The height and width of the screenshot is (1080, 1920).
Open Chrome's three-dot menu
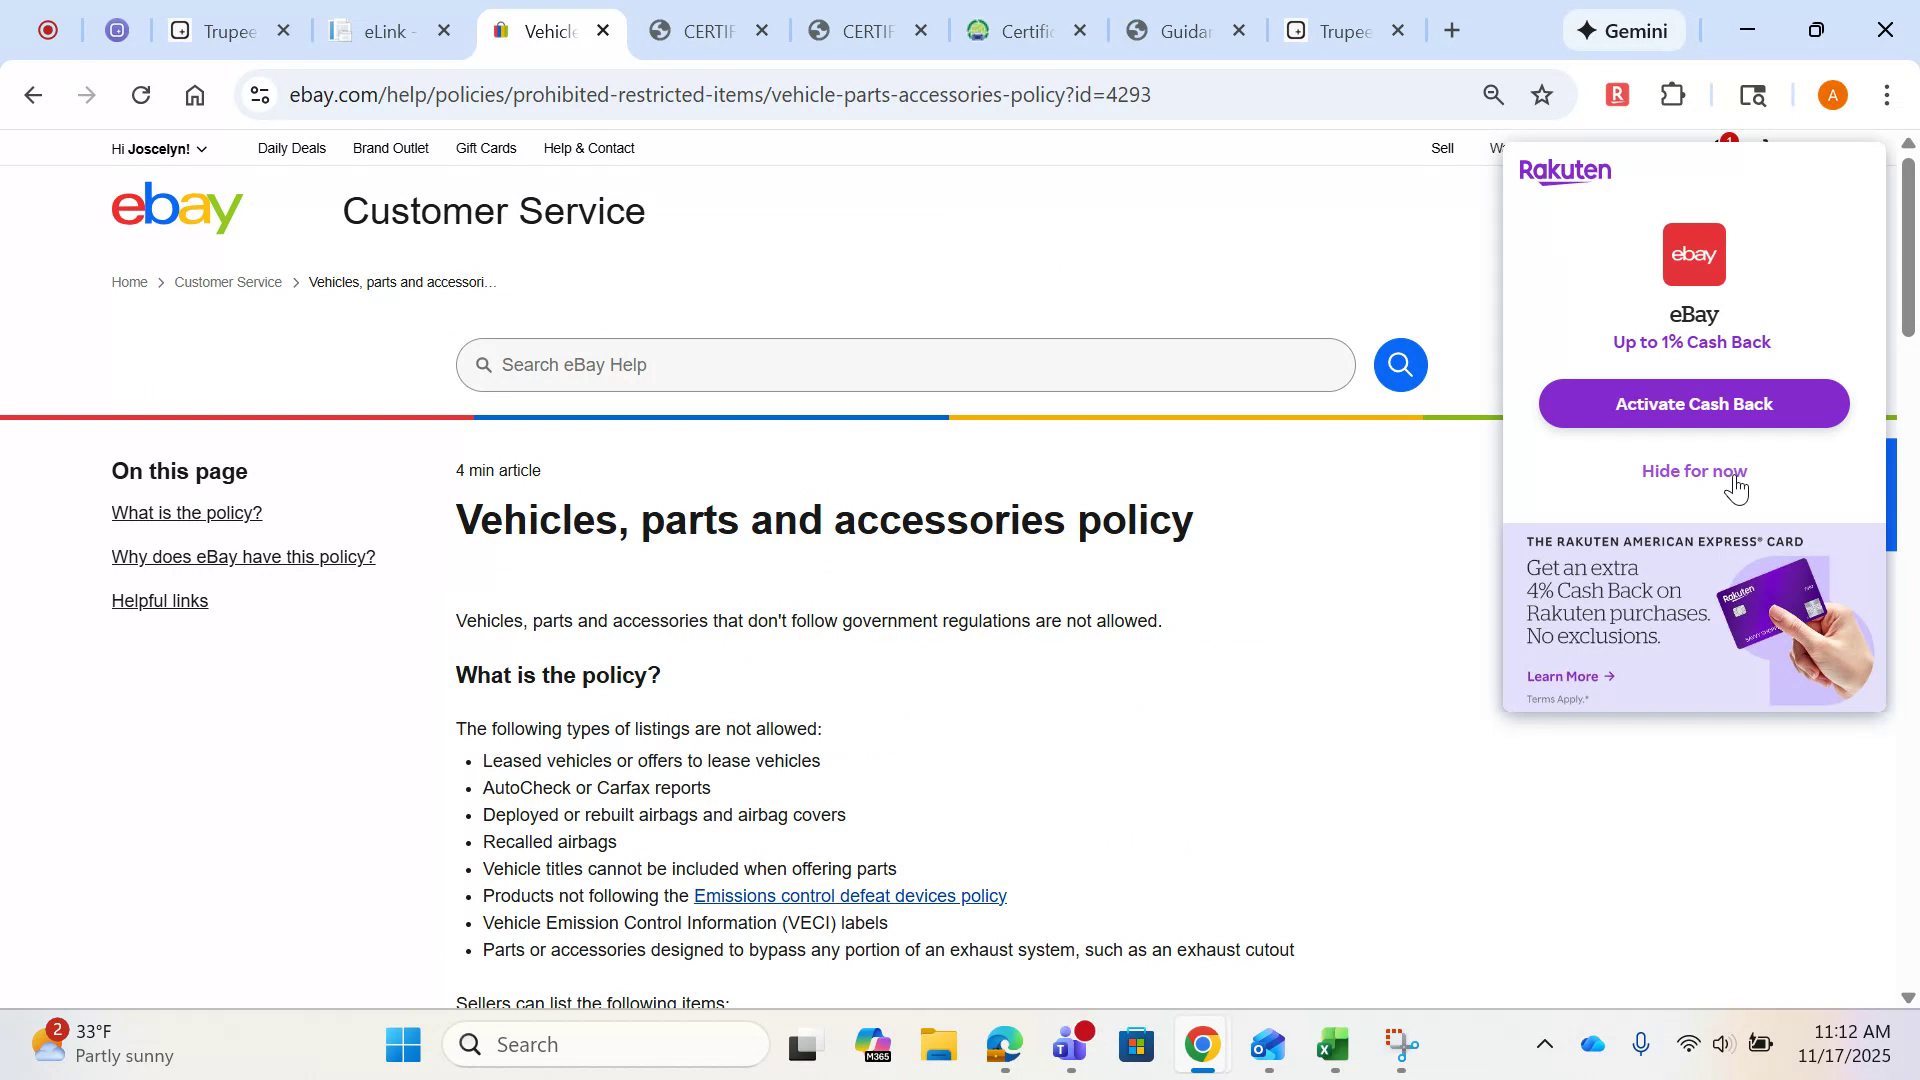1888,94
